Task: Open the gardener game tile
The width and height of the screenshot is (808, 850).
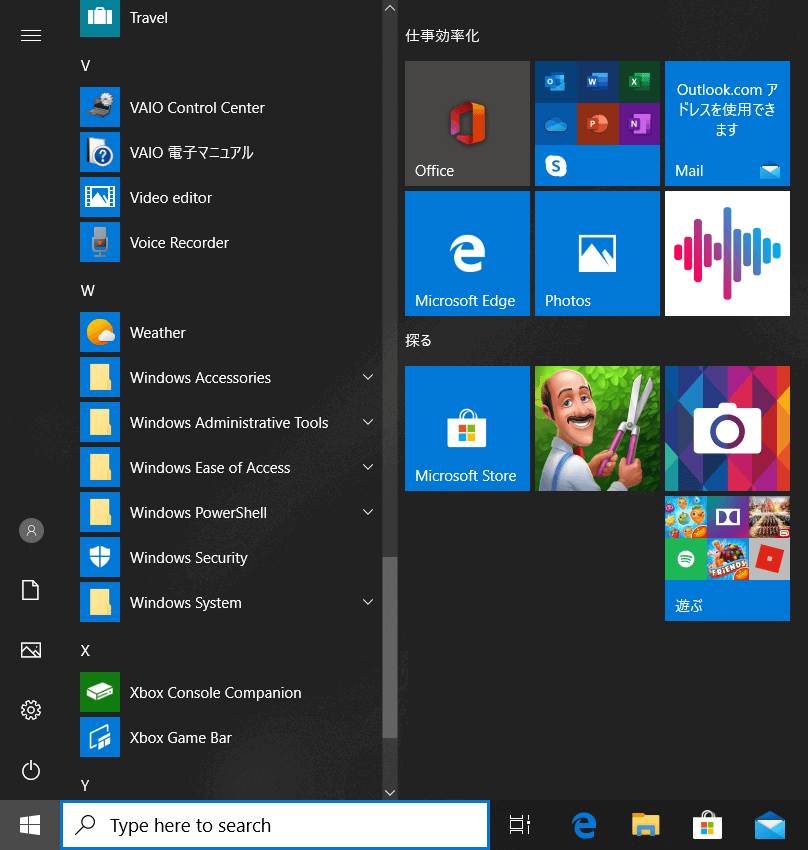Action: point(597,428)
